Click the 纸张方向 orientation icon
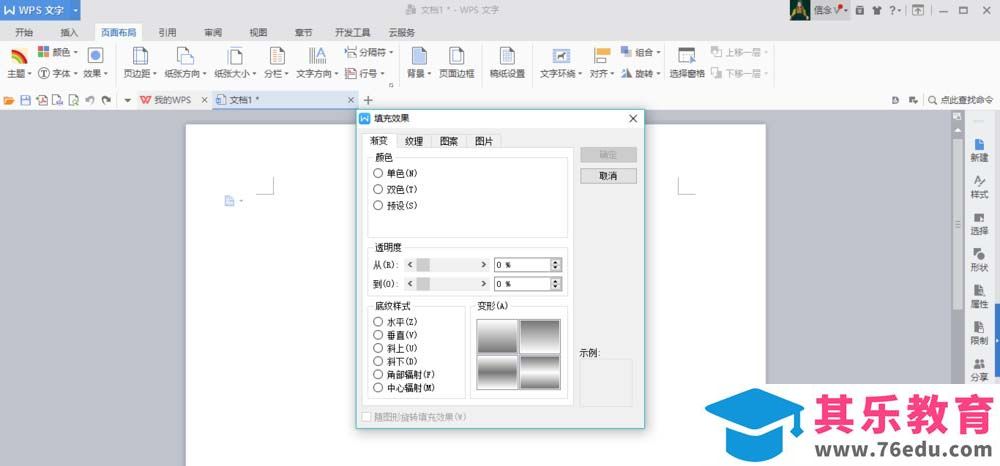 point(185,56)
